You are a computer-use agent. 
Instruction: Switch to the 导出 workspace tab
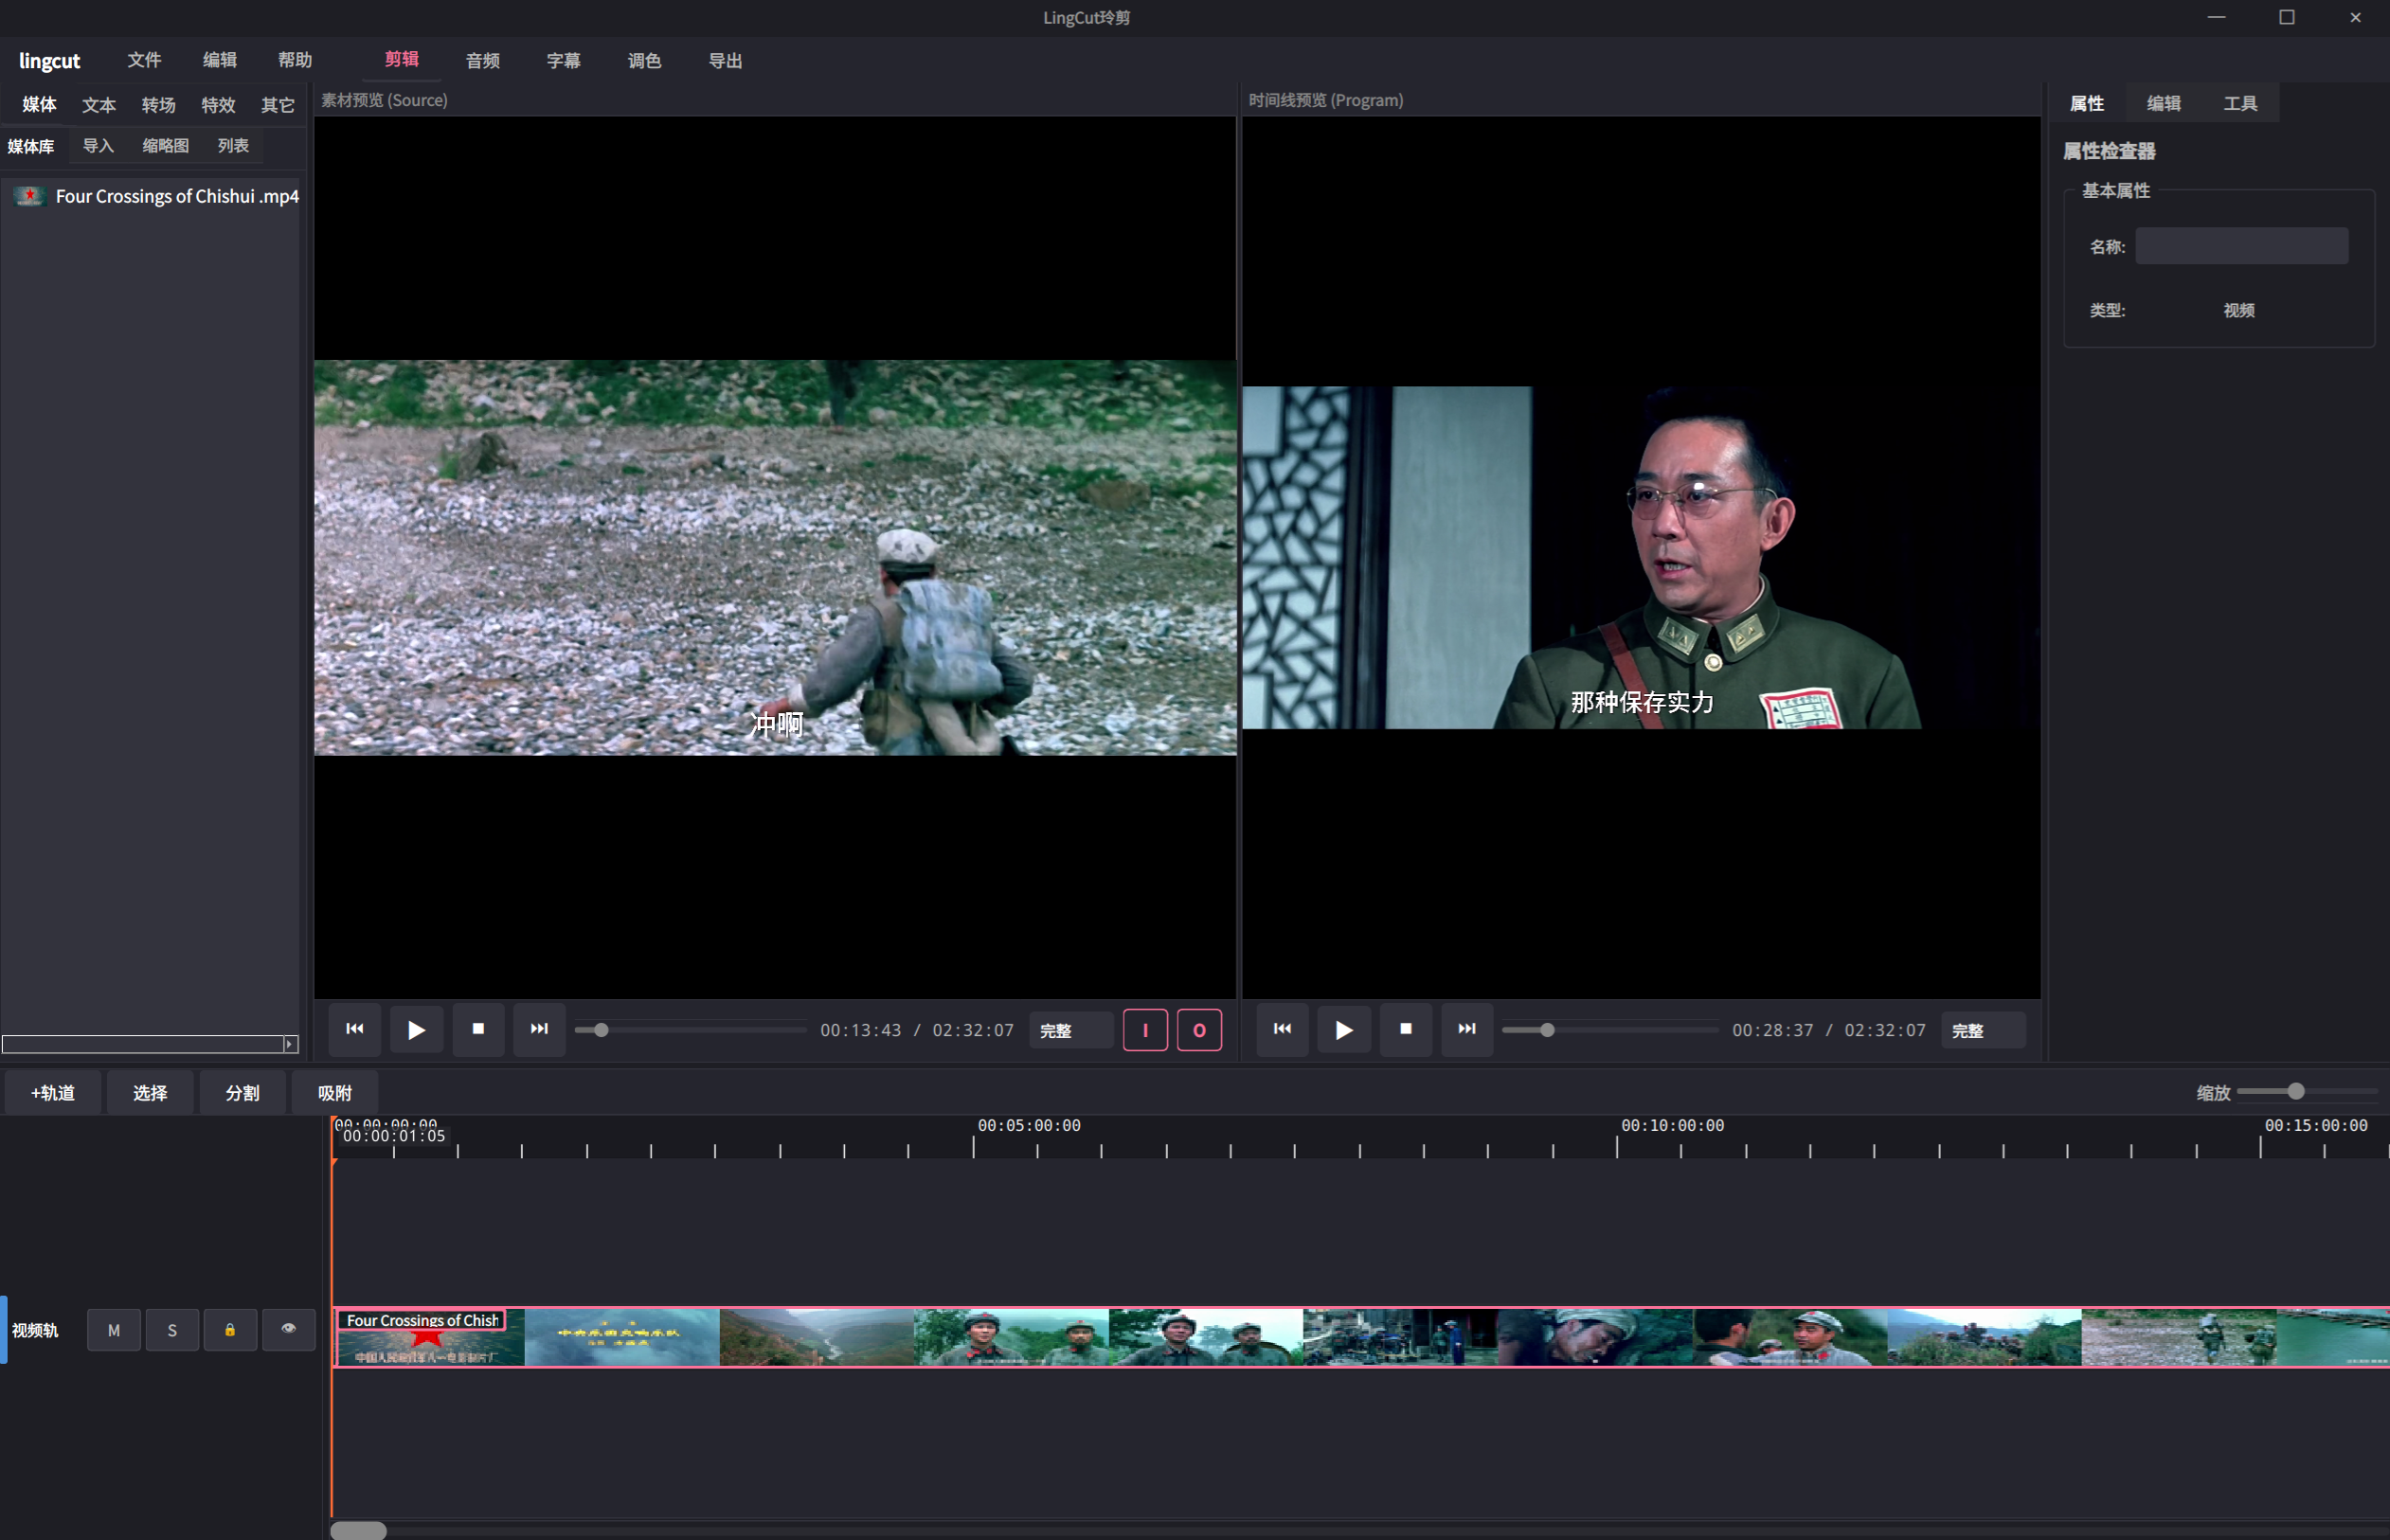click(x=726, y=61)
